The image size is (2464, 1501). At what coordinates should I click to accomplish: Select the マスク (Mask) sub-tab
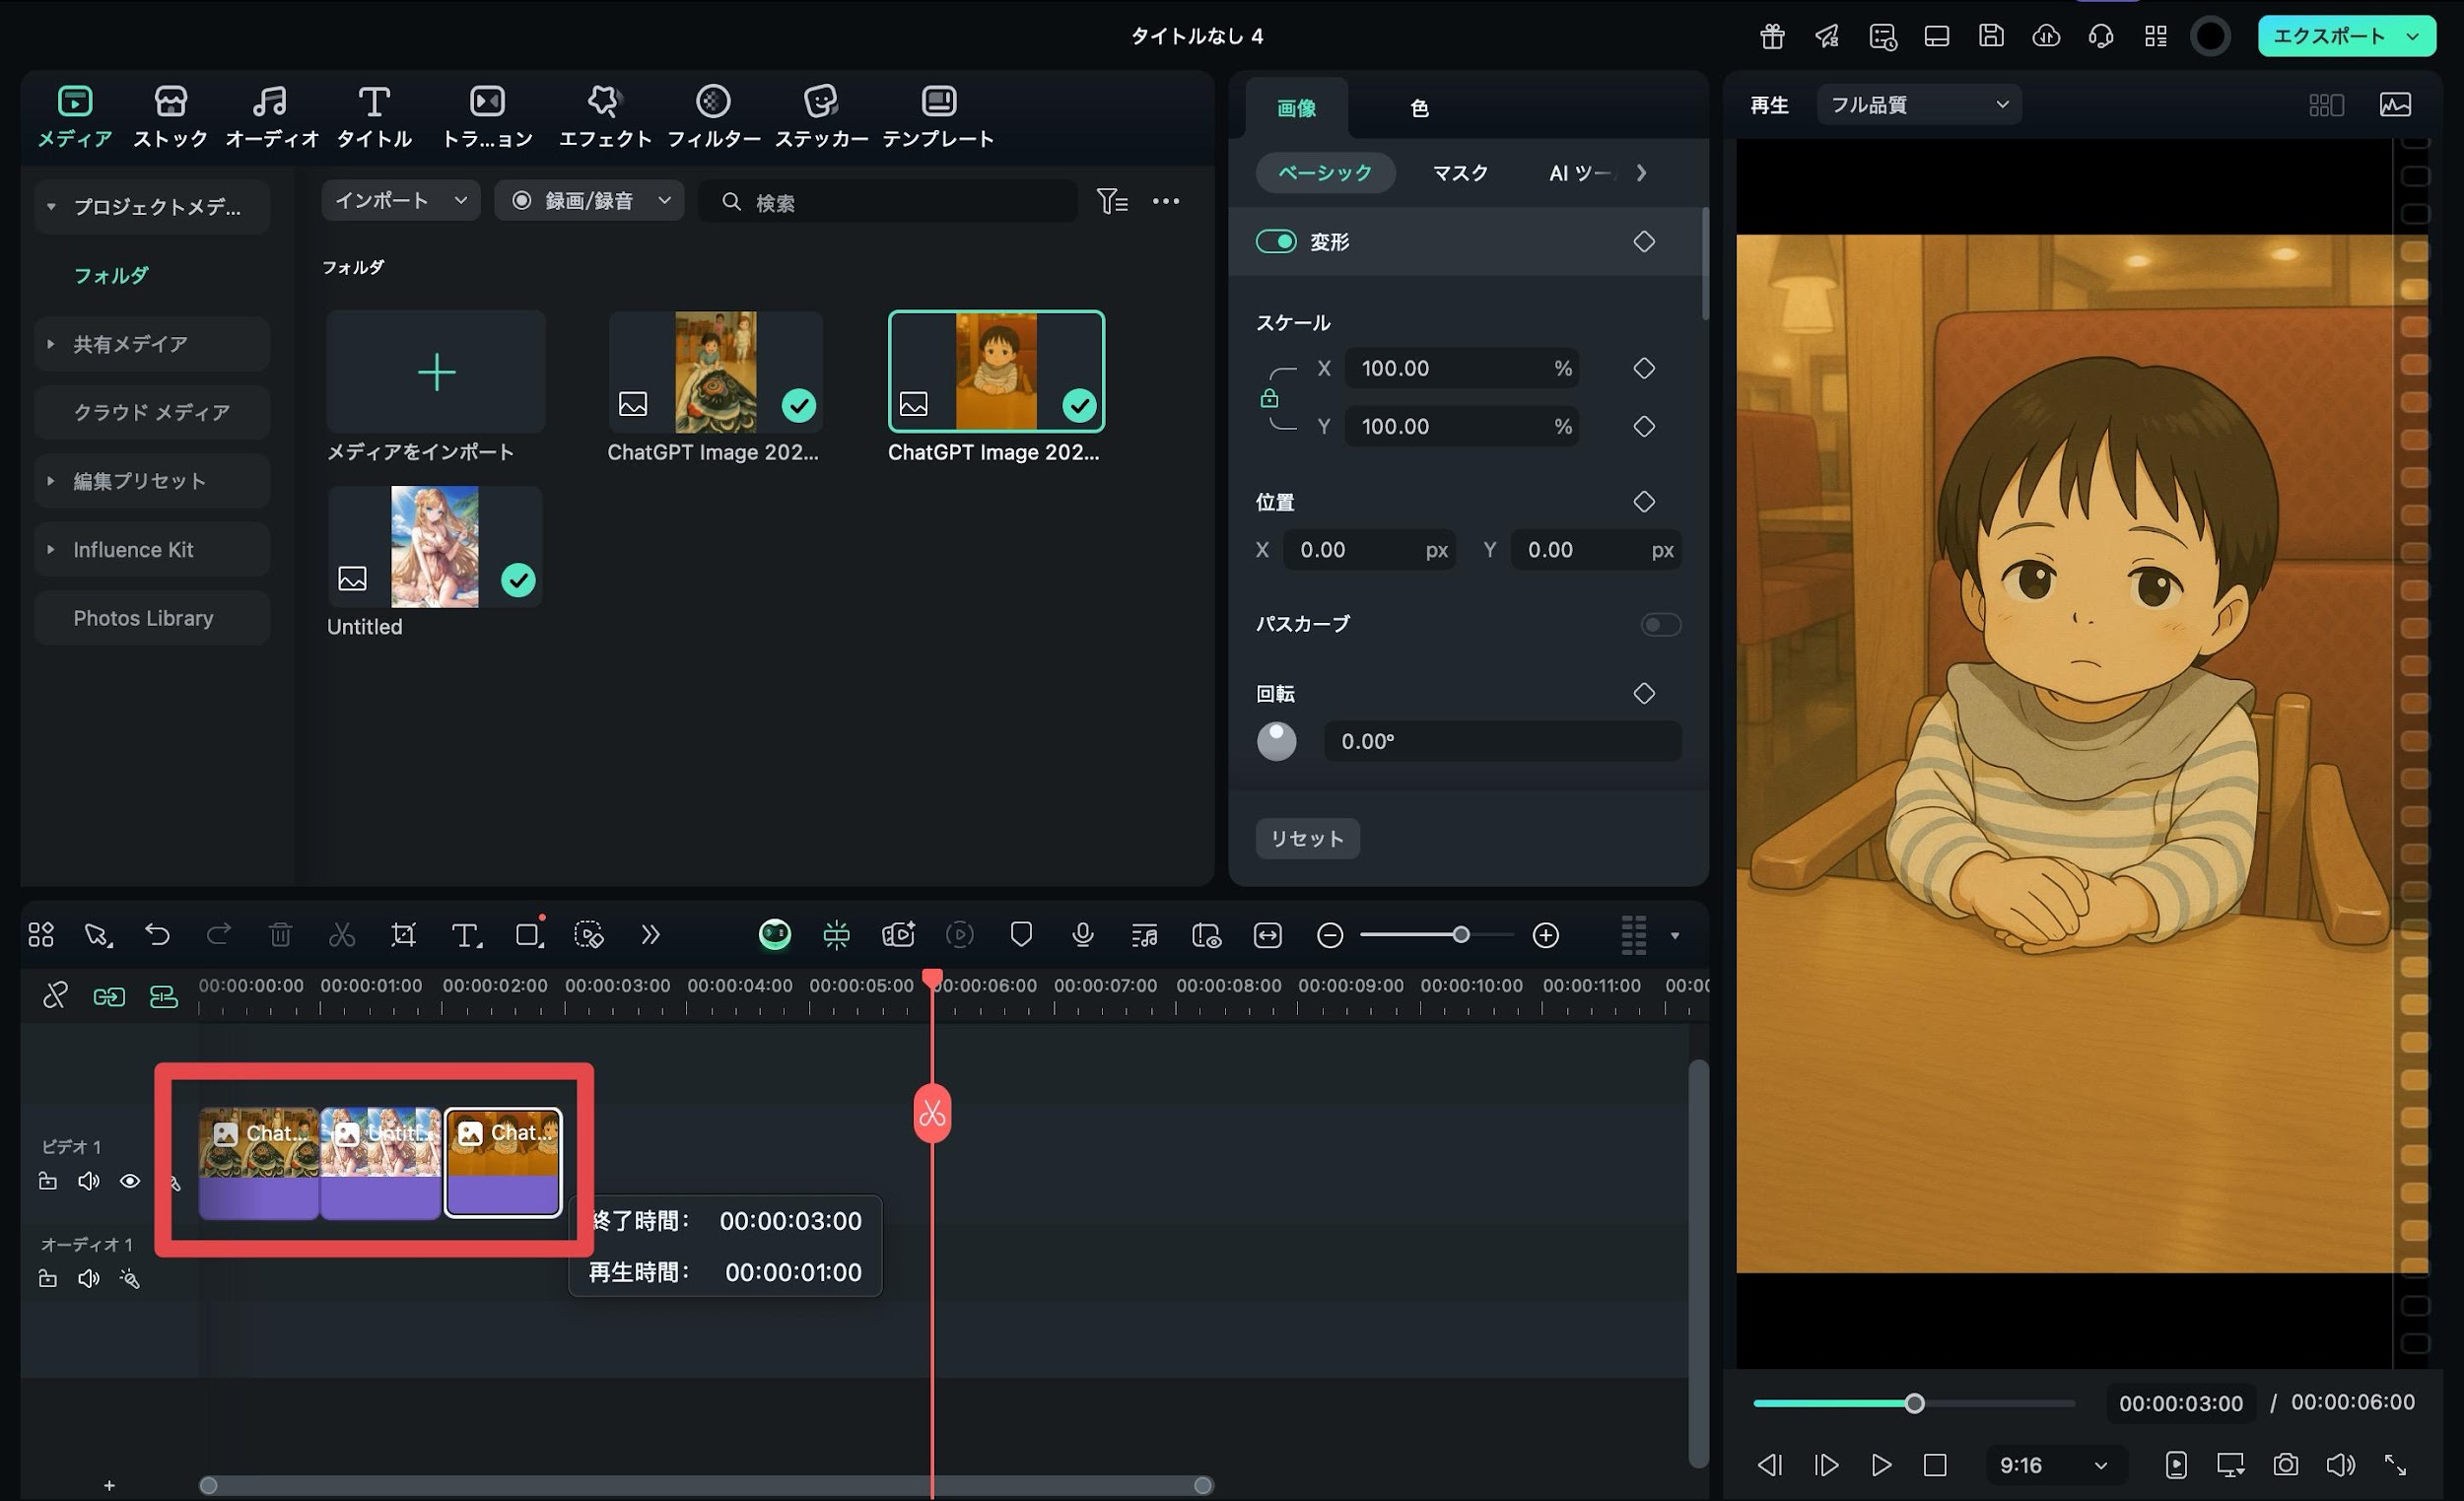click(1460, 173)
